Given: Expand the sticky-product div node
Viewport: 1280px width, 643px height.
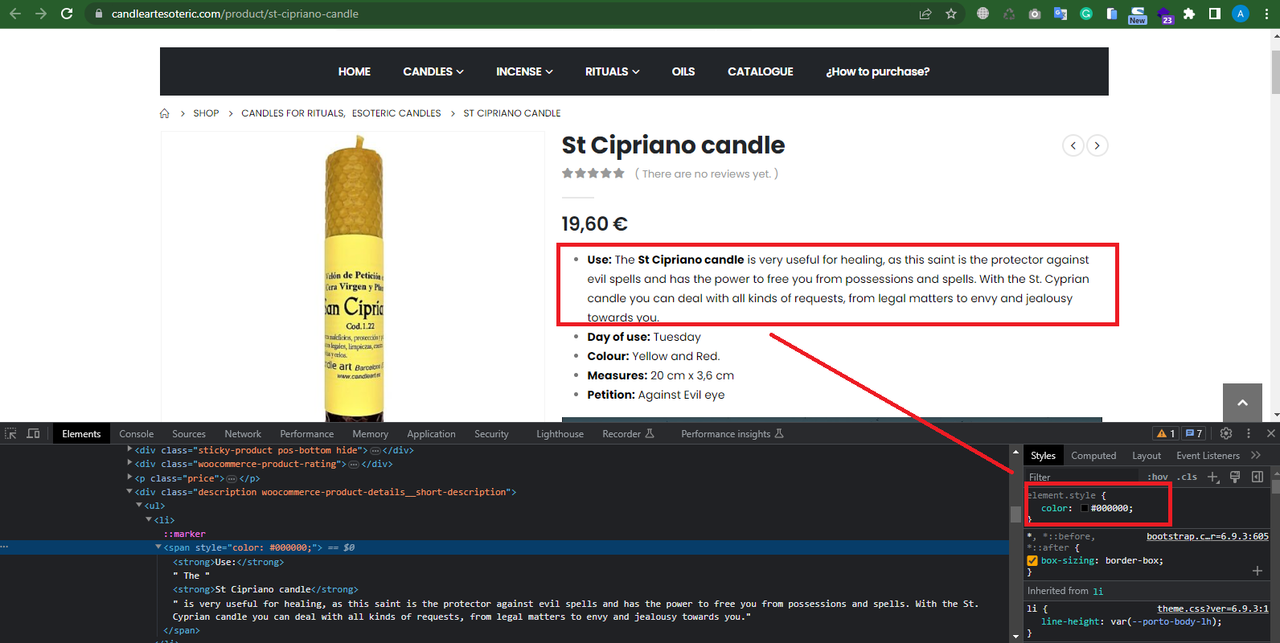Looking at the screenshot, I should pyautogui.click(x=129, y=450).
